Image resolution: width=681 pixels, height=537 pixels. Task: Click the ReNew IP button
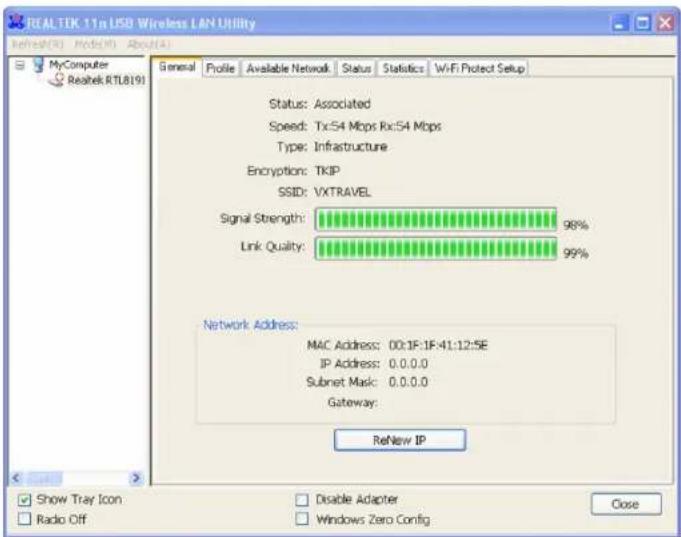click(x=400, y=440)
